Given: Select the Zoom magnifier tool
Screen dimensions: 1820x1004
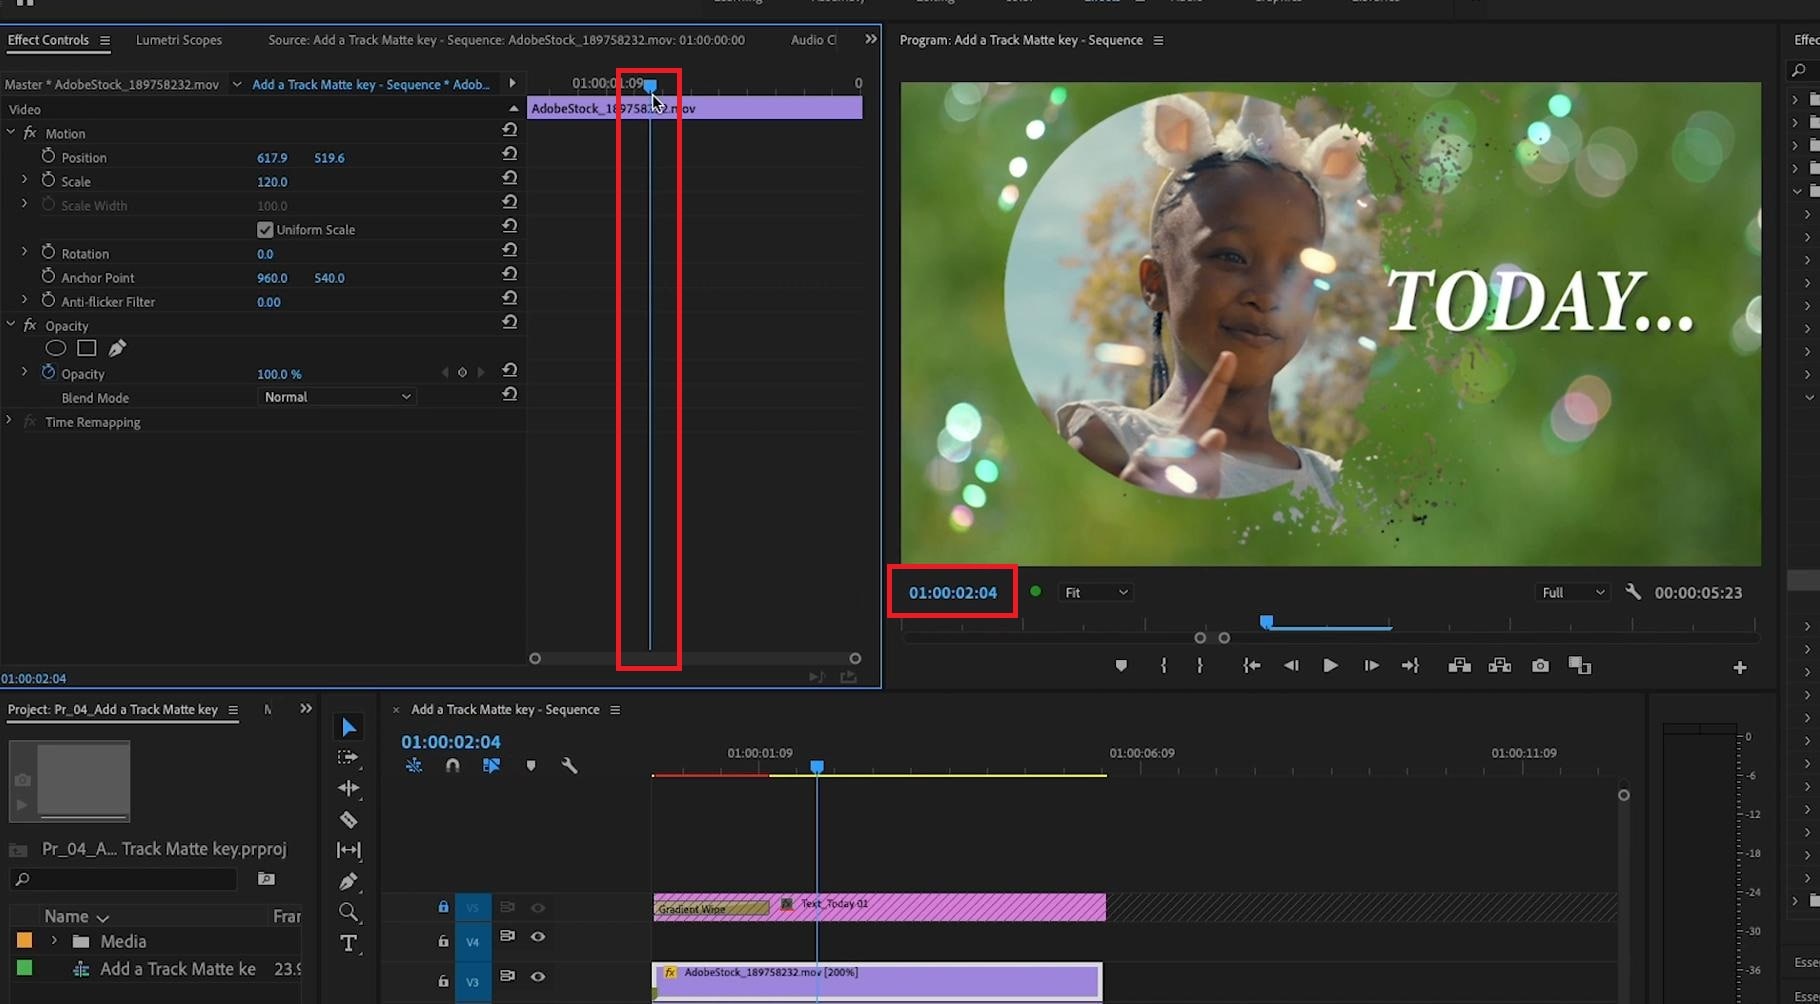Looking at the screenshot, I should coord(348,912).
